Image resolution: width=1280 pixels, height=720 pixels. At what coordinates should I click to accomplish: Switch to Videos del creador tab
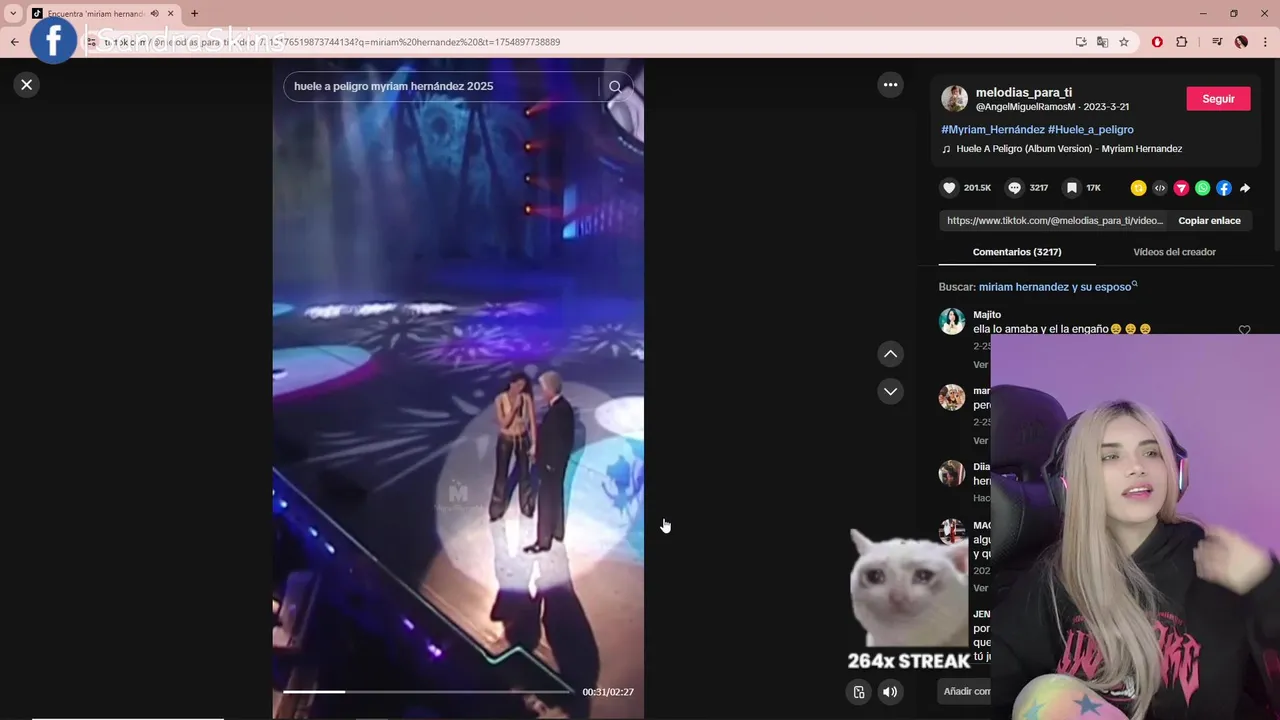point(1174,252)
